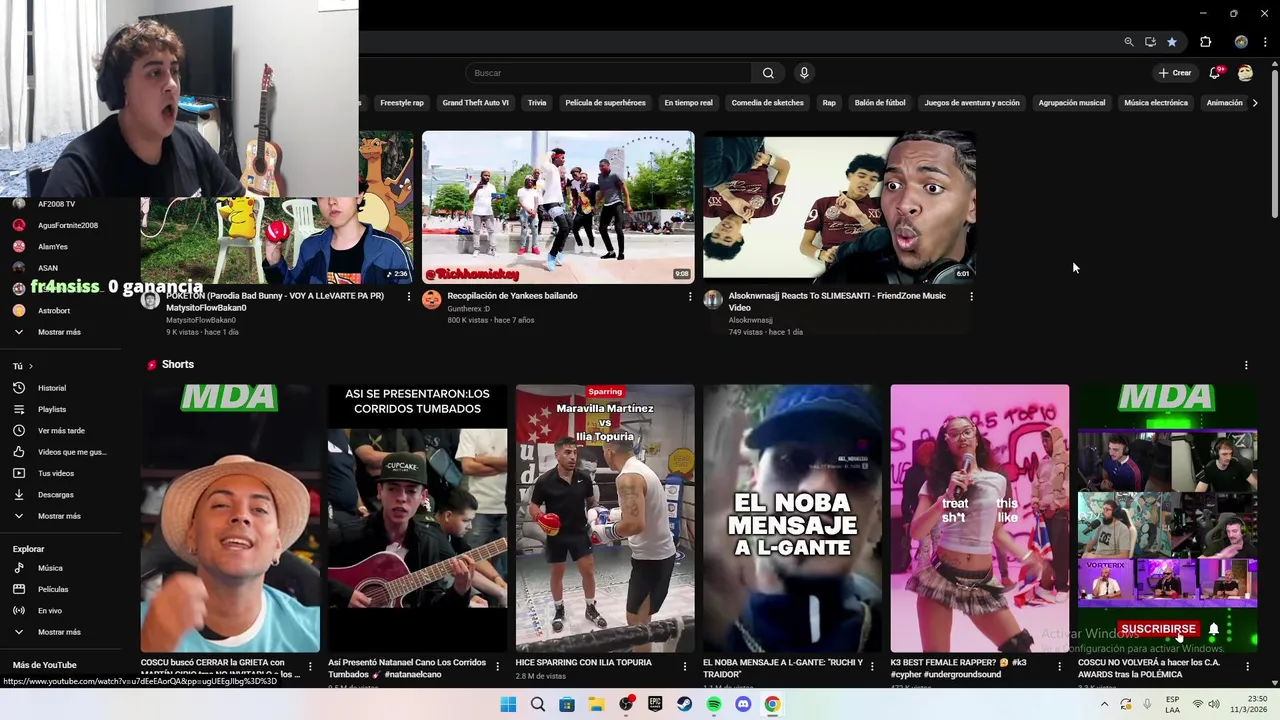Expand Mostrar más under Explorar
The image size is (1280, 720).
(x=60, y=632)
